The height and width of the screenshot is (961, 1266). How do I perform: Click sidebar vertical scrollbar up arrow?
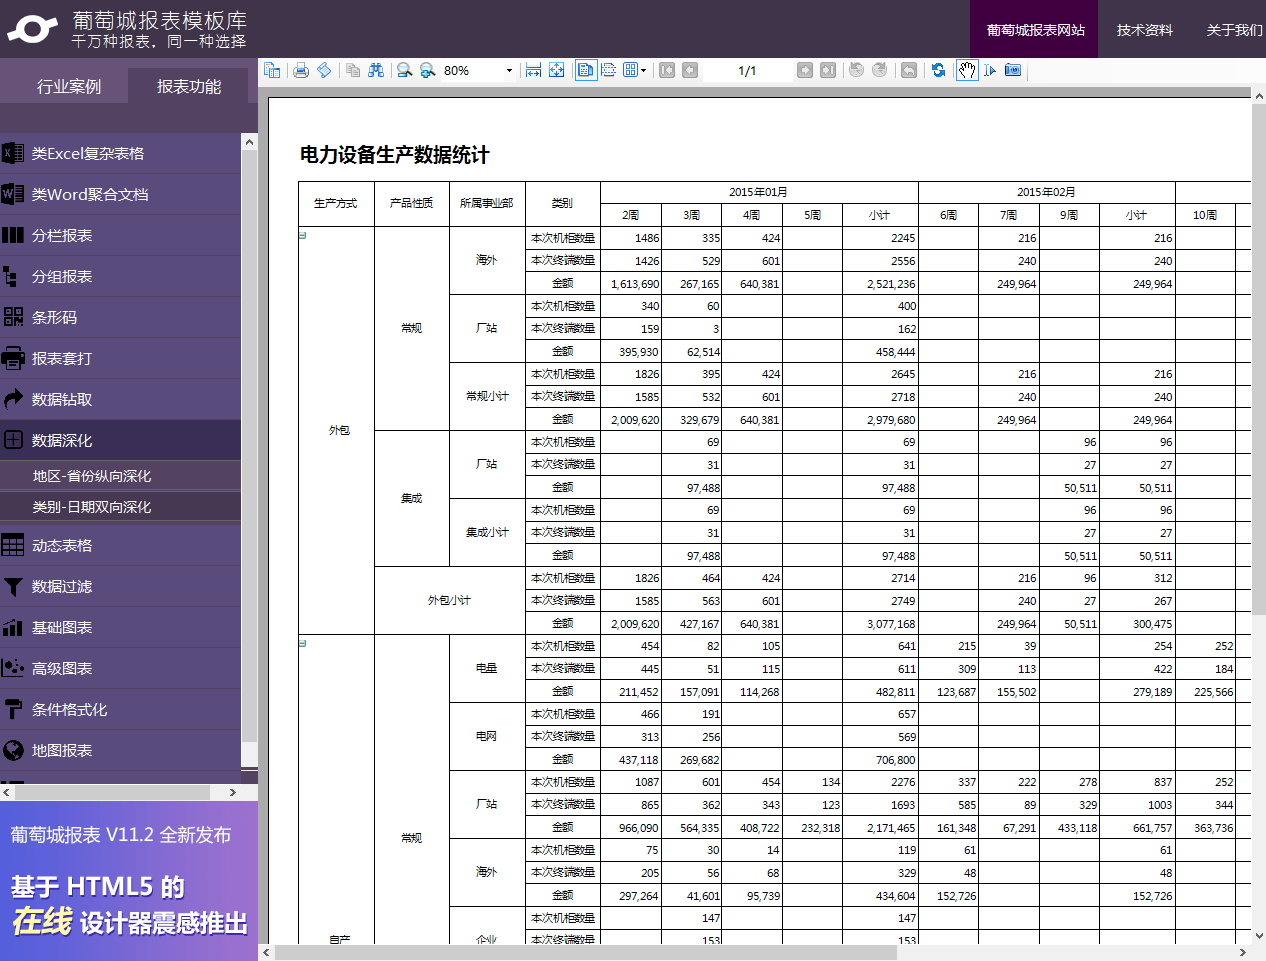pos(249,143)
